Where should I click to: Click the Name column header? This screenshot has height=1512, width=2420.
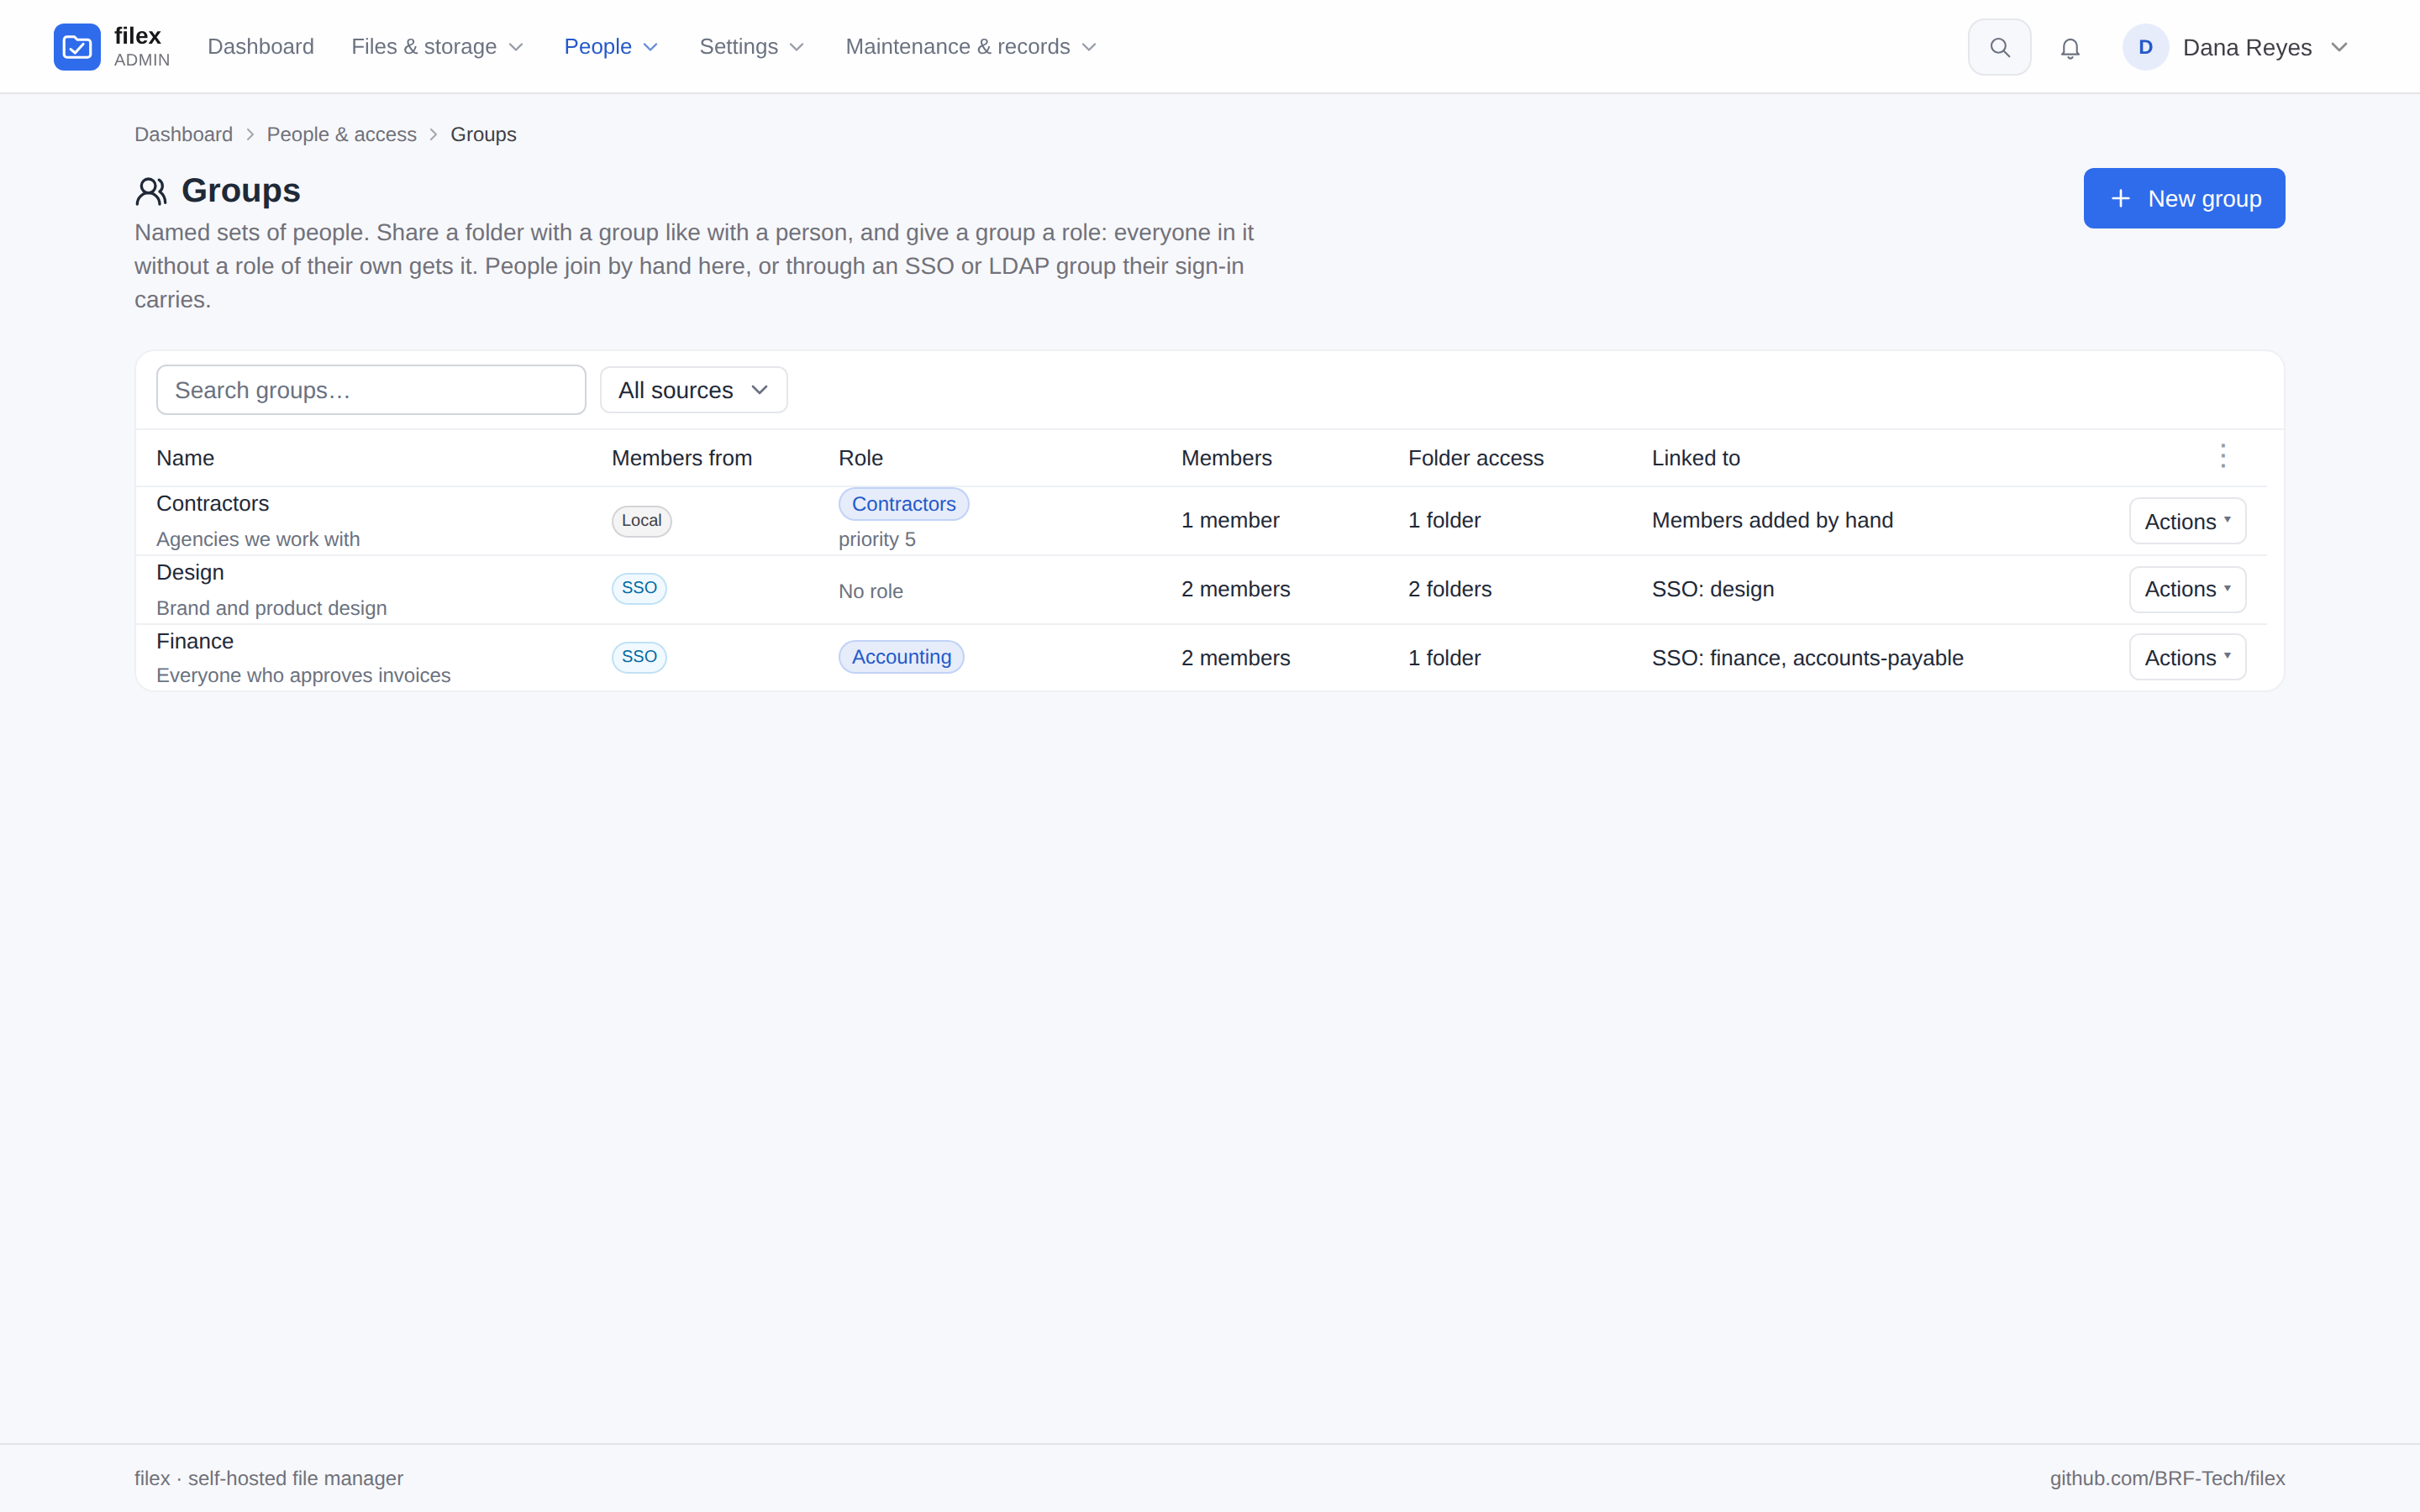[x=185, y=458]
